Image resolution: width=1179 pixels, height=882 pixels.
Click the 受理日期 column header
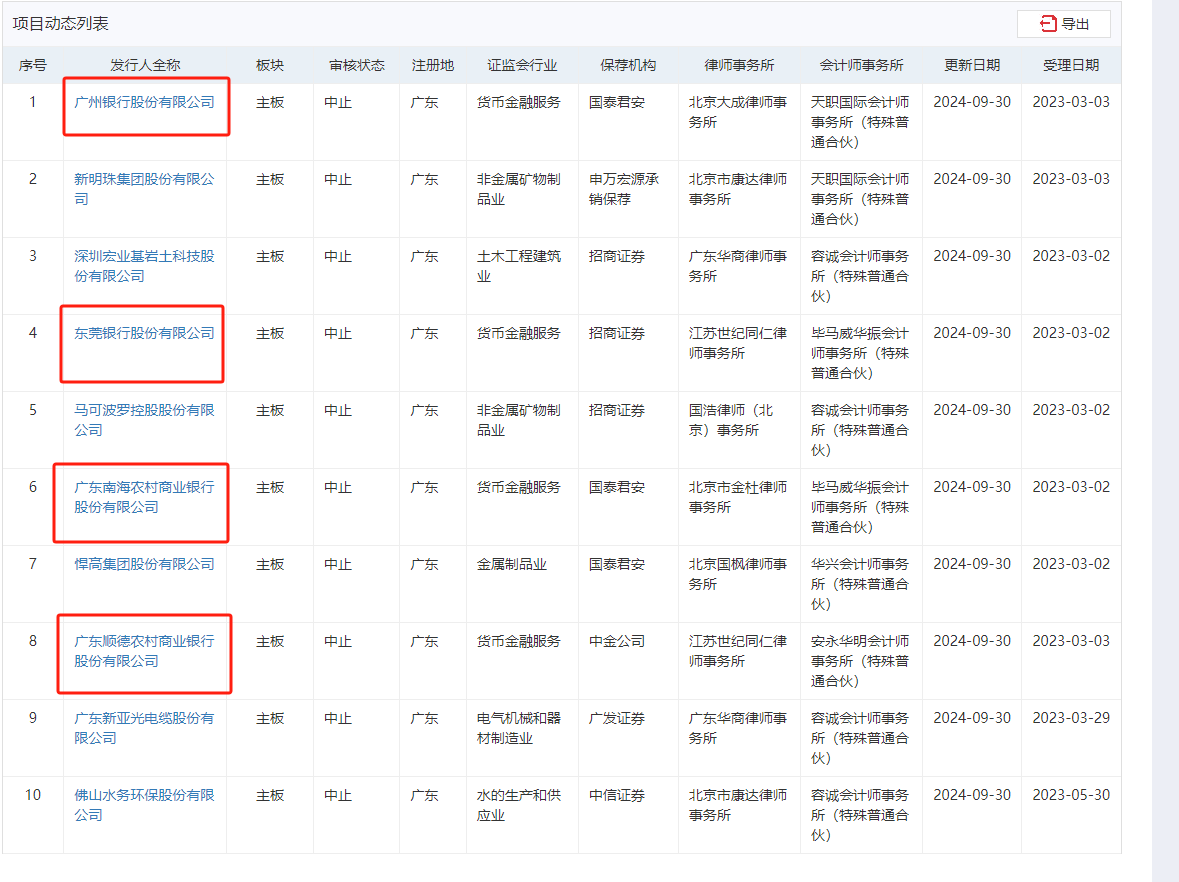pos(1071,65)
